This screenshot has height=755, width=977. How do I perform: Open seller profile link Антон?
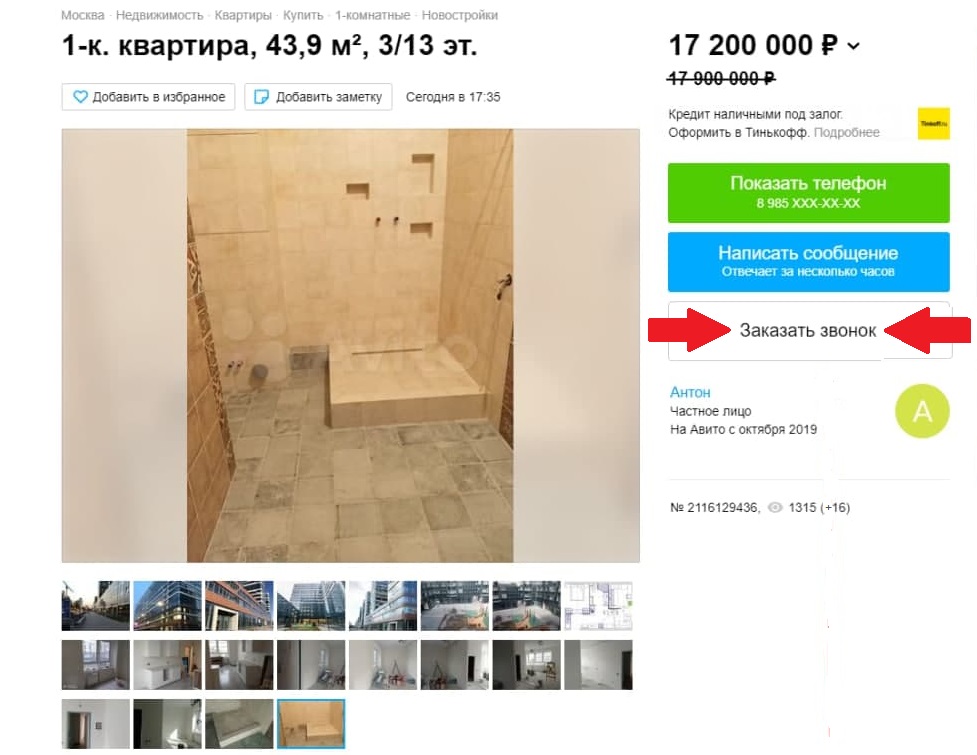(690, 392)
